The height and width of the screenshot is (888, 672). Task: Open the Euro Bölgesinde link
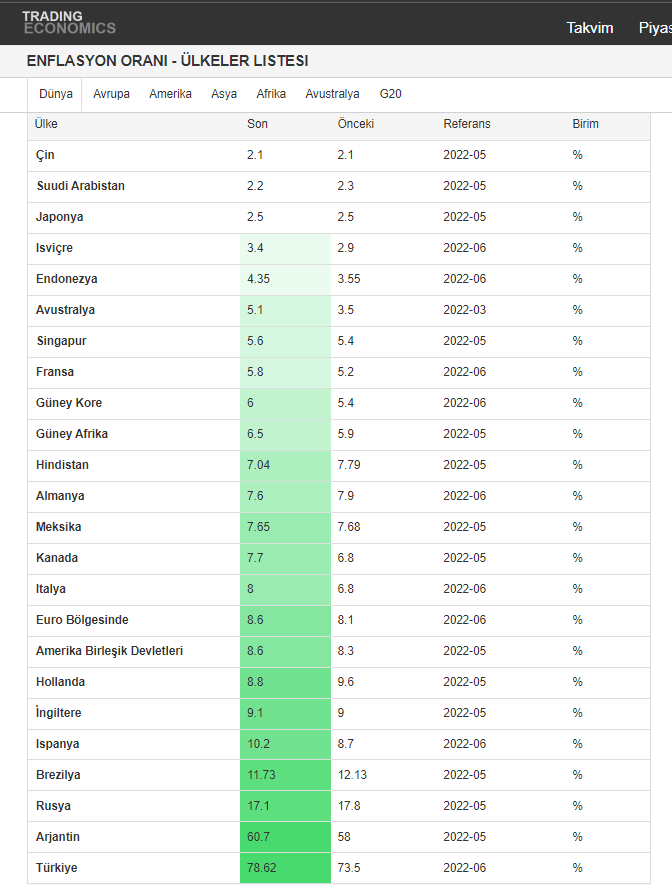82,620
